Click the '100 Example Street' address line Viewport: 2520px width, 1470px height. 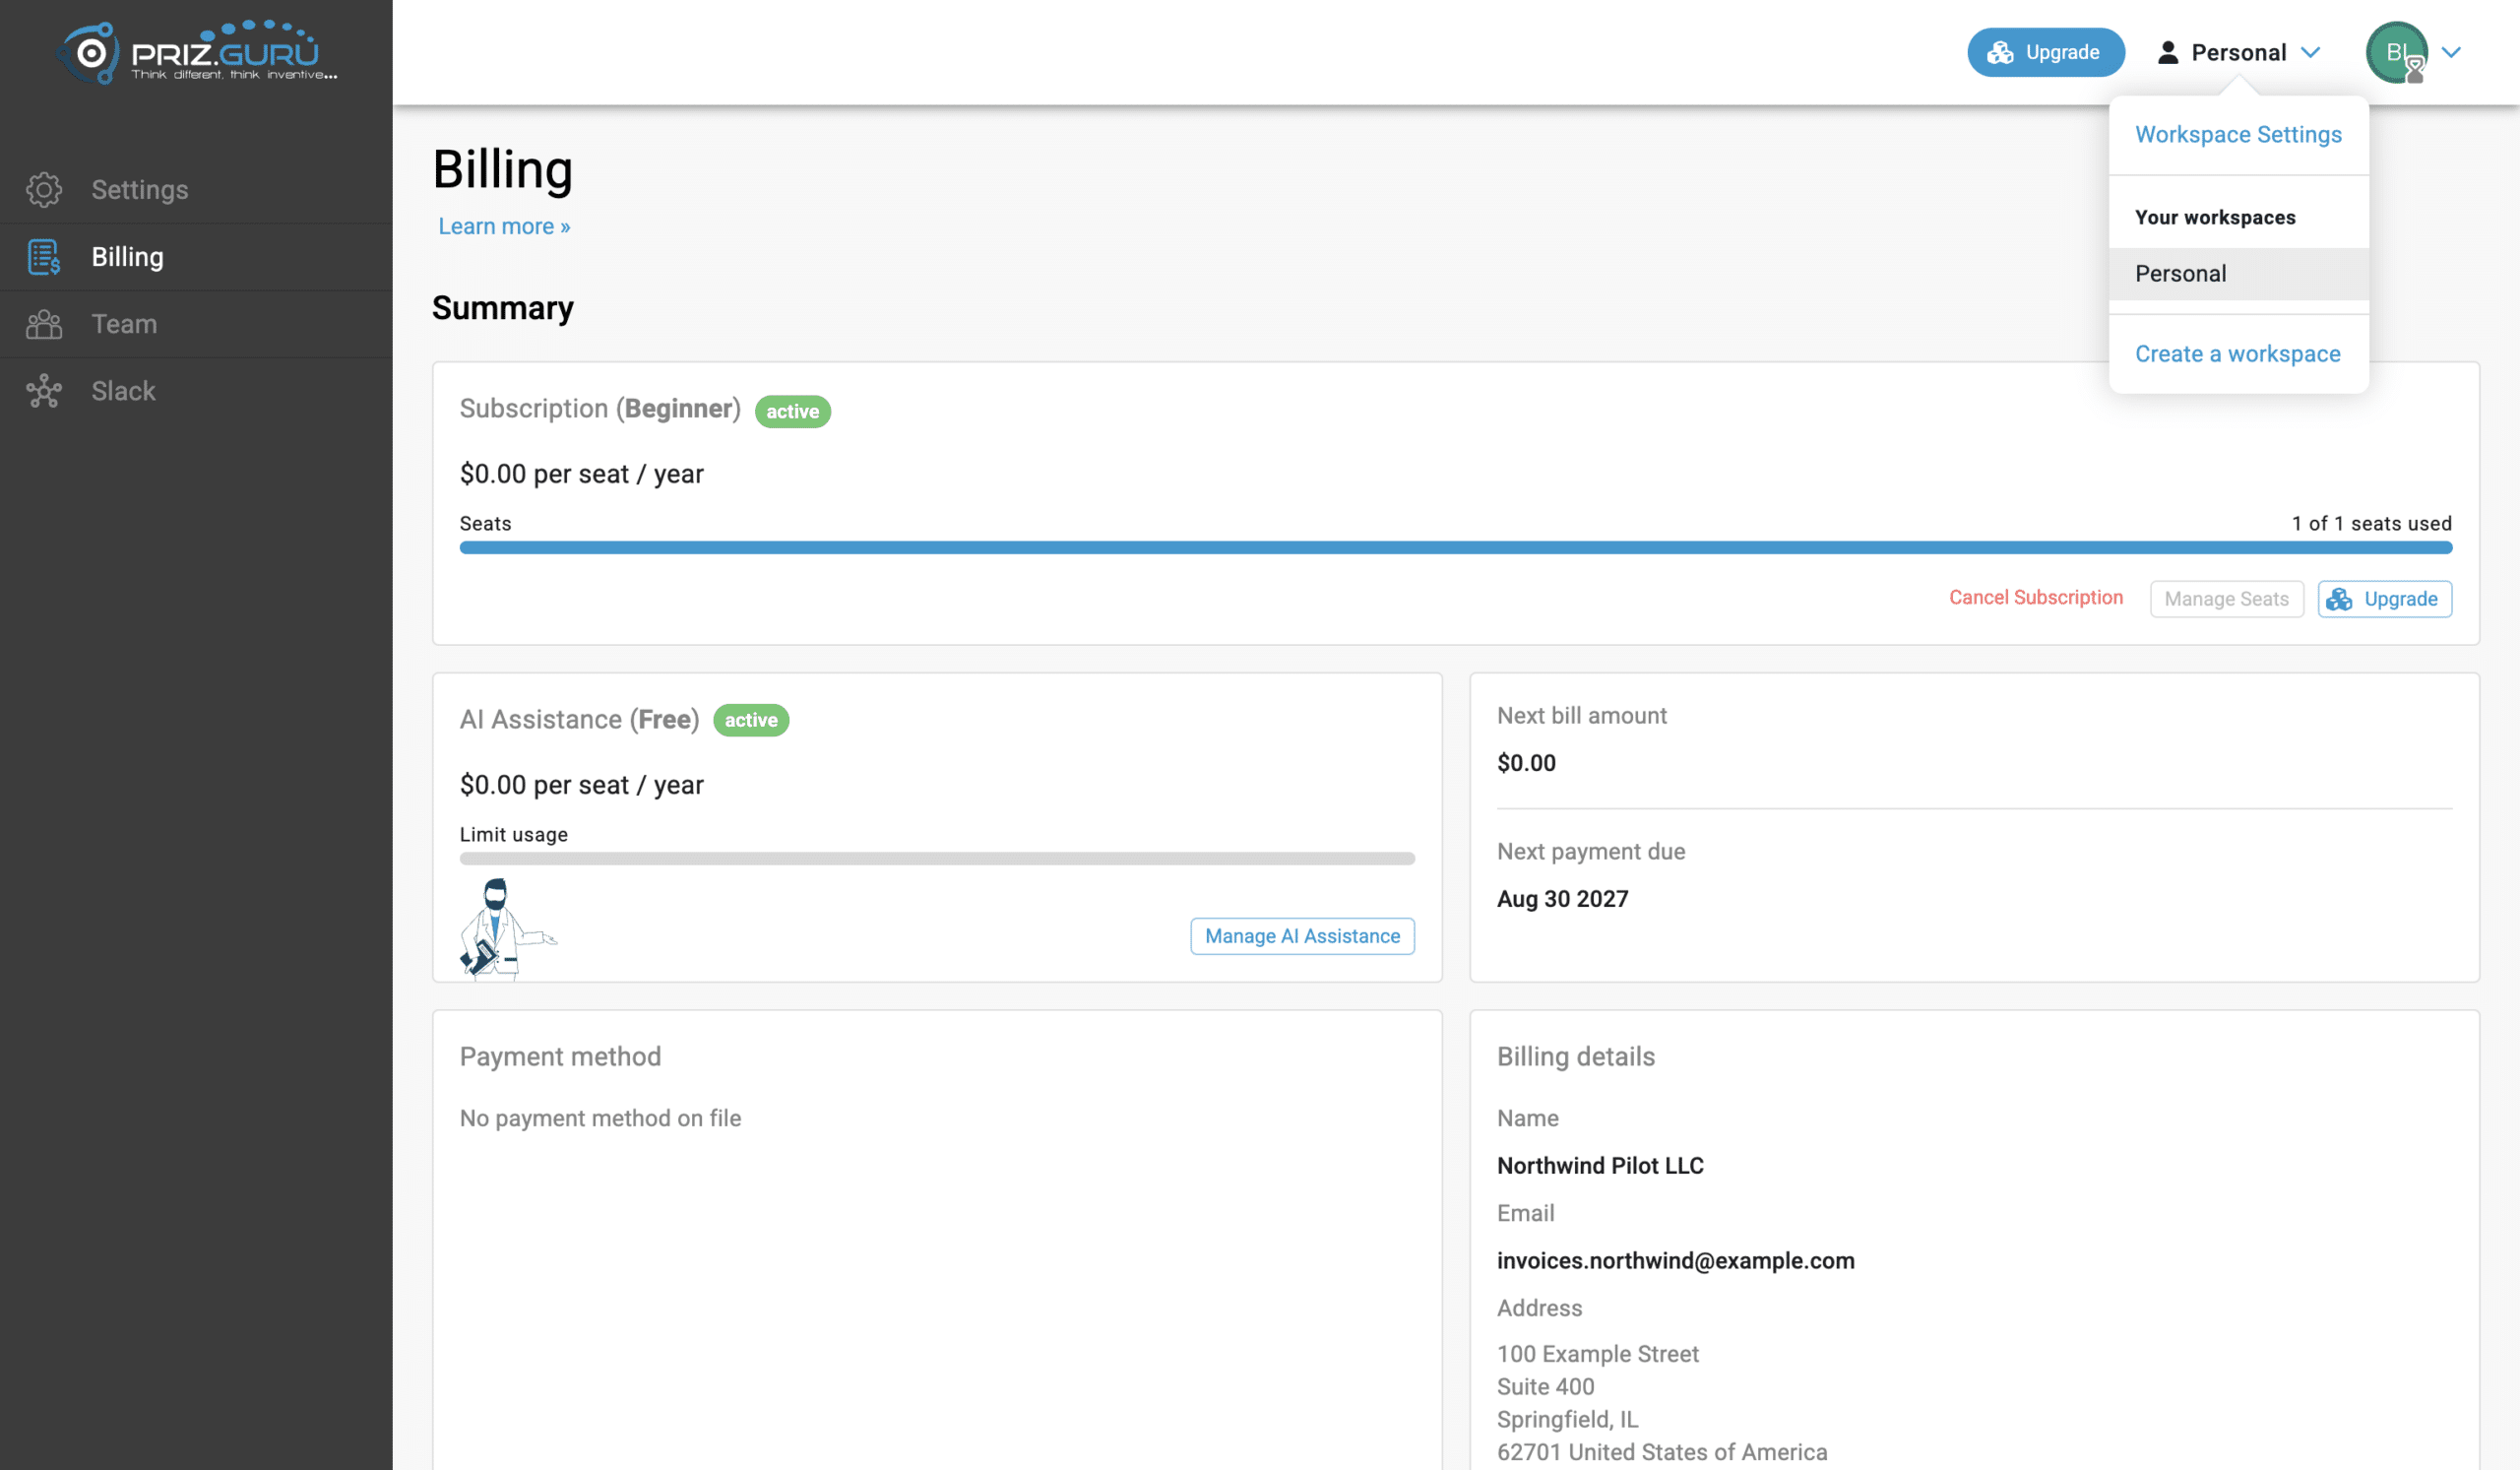1597,1353
